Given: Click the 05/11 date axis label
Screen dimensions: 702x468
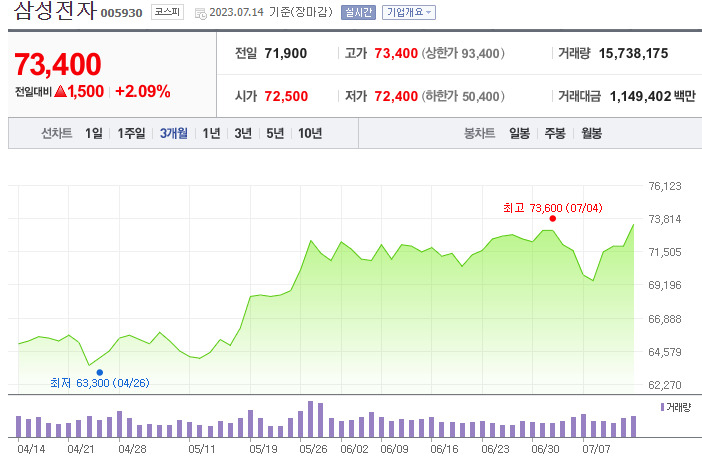Looking at the screenshot, I should (202, 449).
